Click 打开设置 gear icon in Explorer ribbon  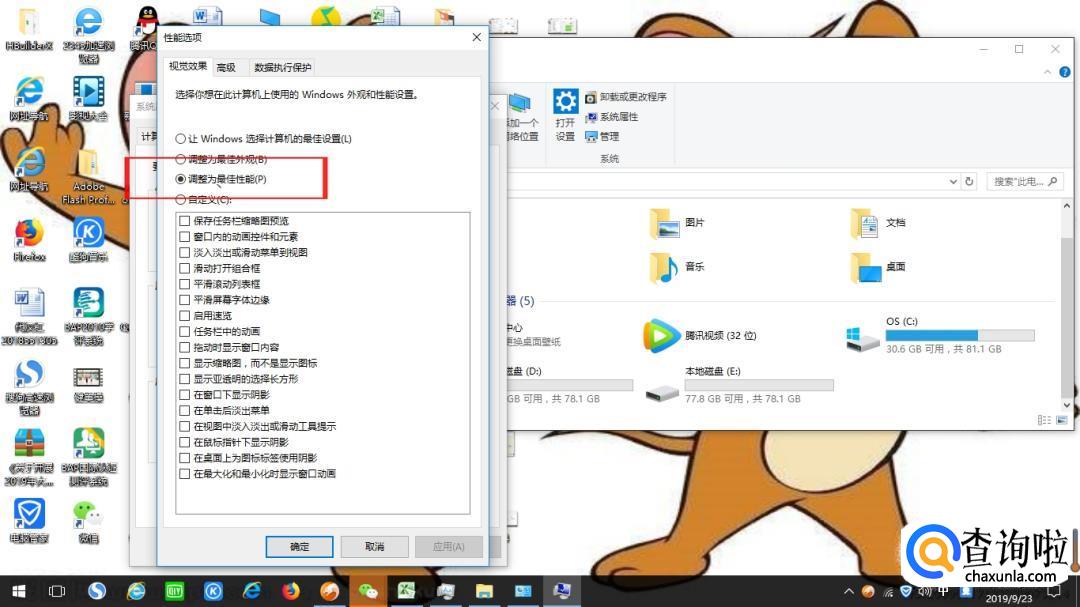click(x=565, y=114)
